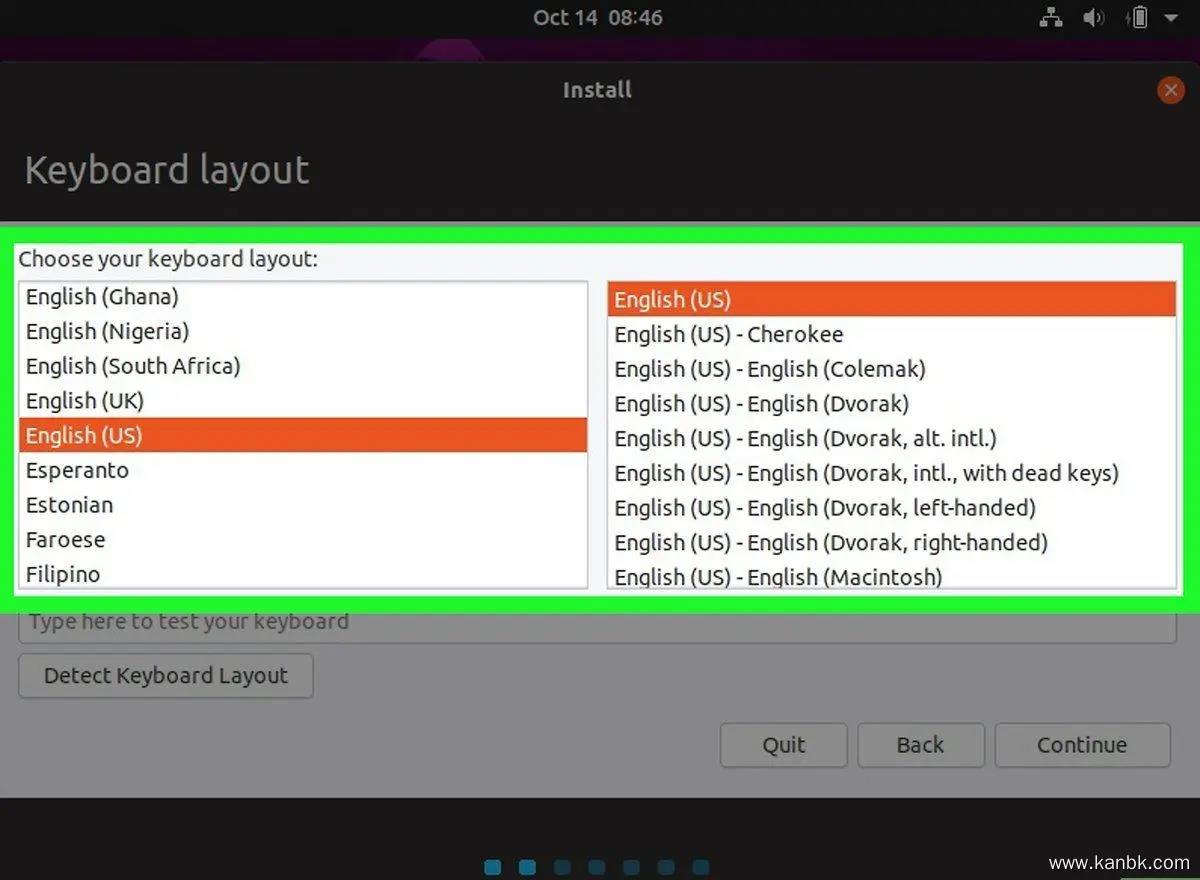Click the battery status icon
This screenshot has height=880, width=1200.
[1138, 18]
